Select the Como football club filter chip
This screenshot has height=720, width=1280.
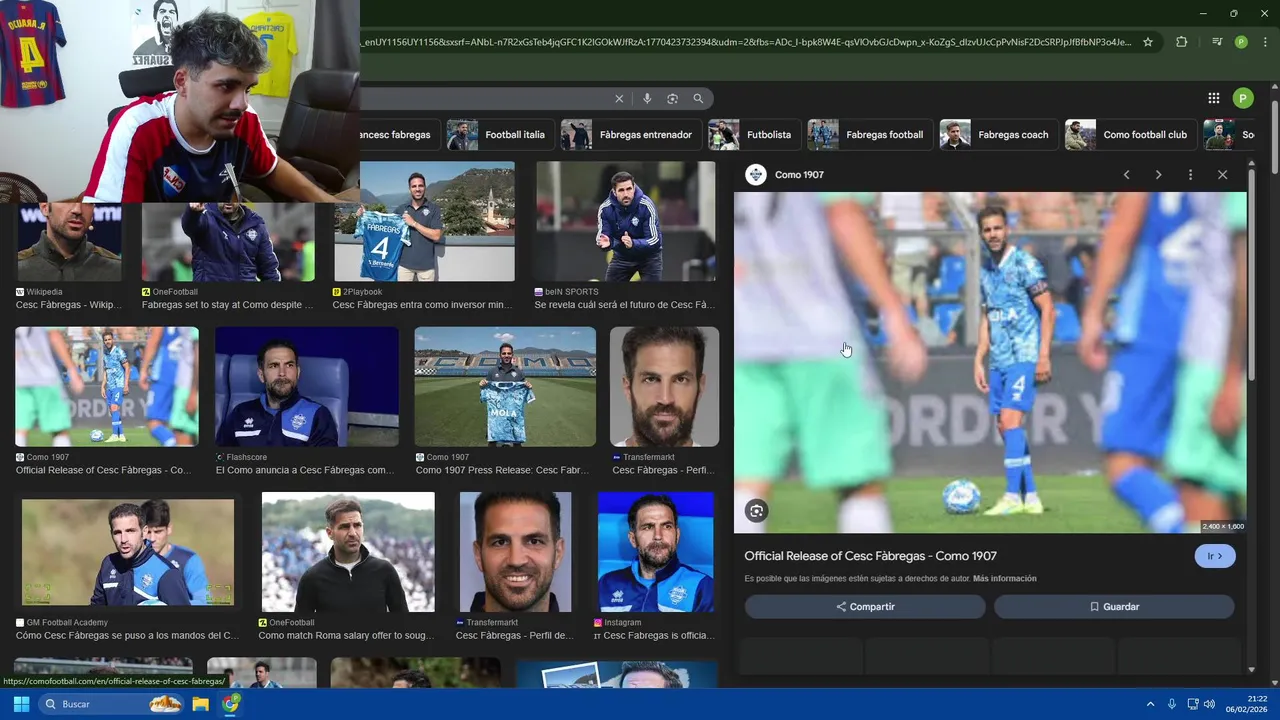tap(1130, 135)
